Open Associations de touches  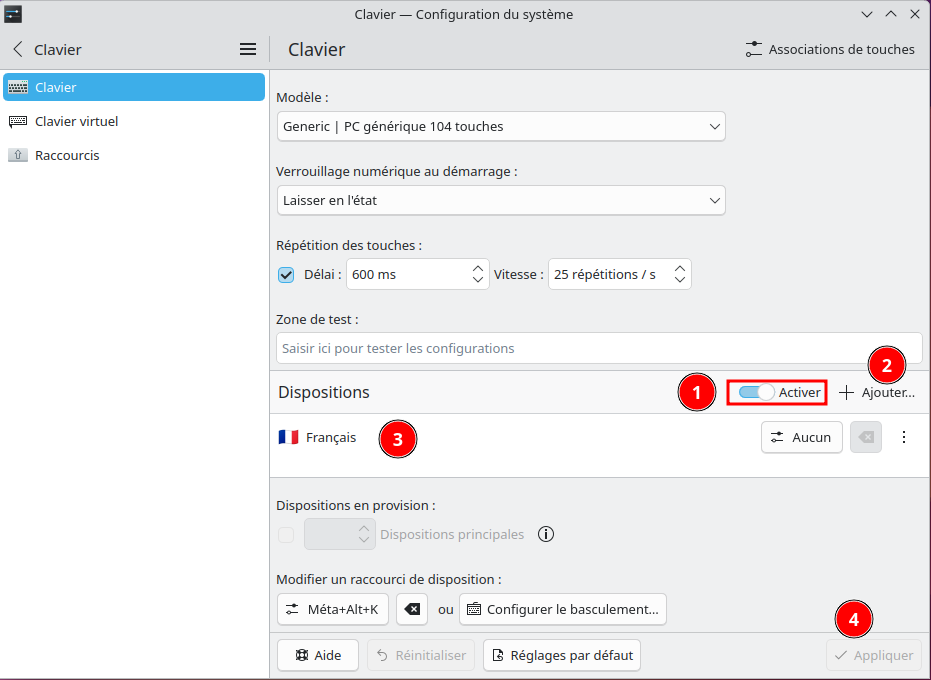(830, 49)
